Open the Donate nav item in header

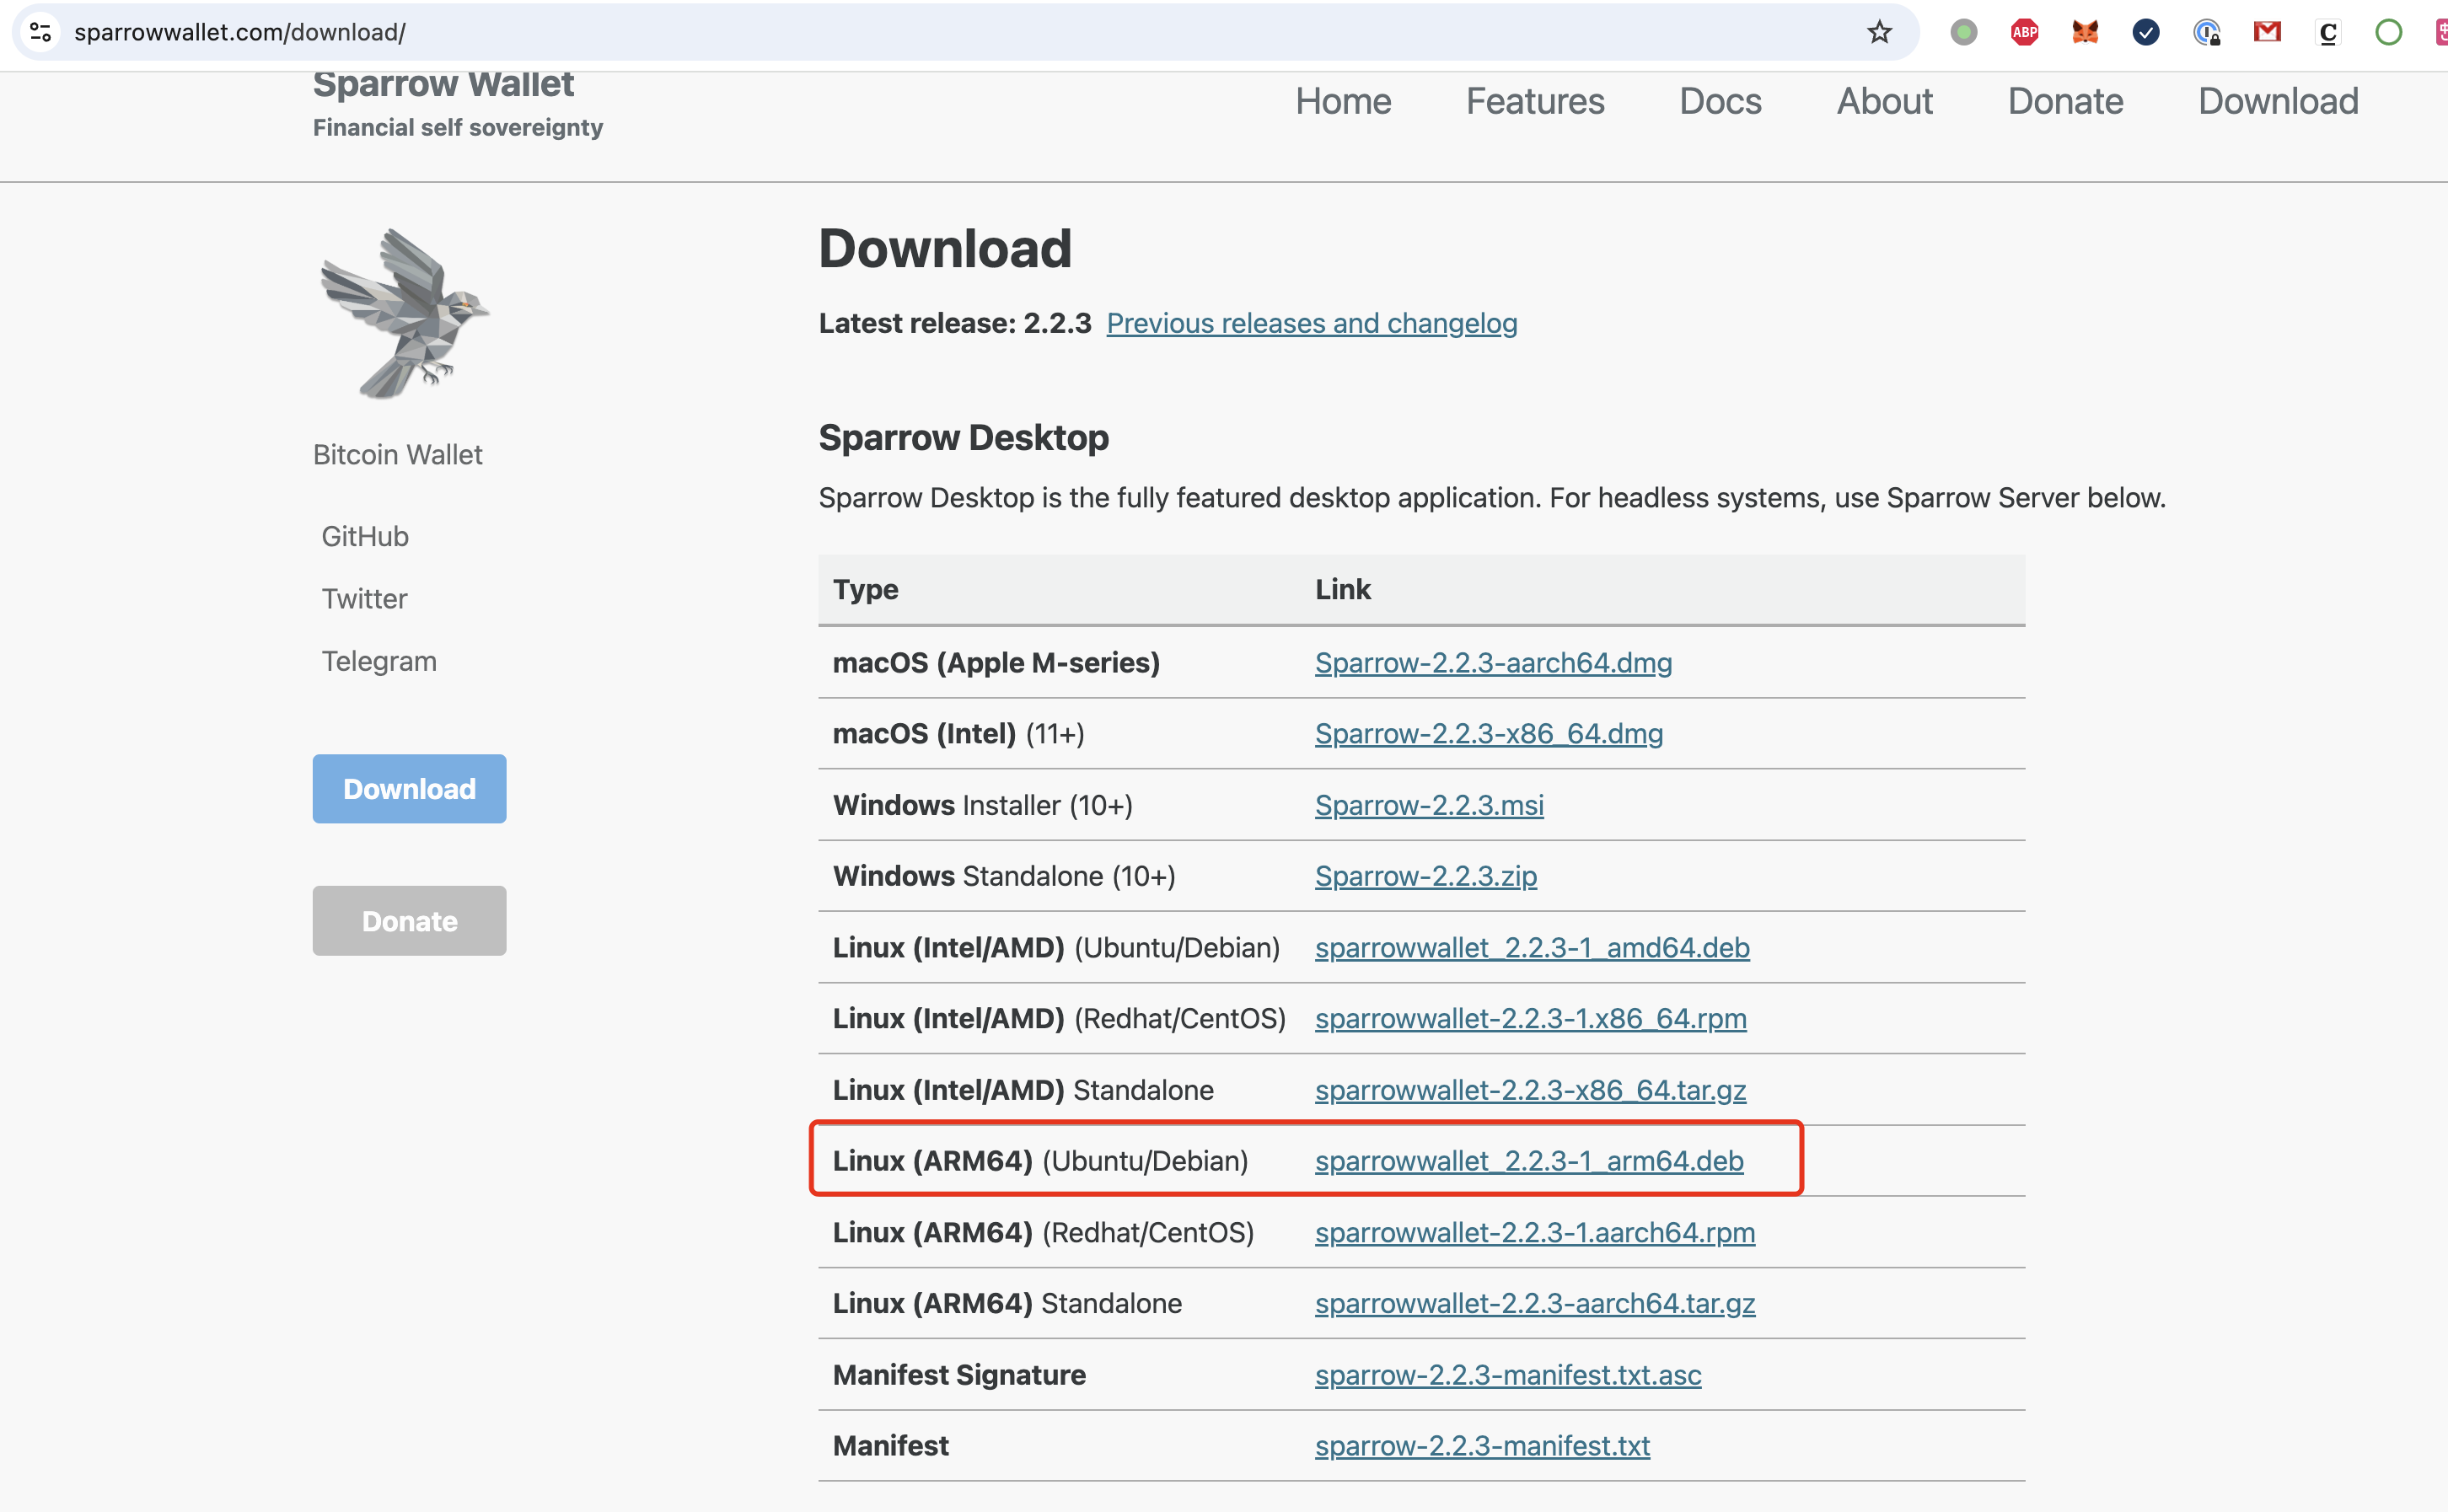(2065, 101)
